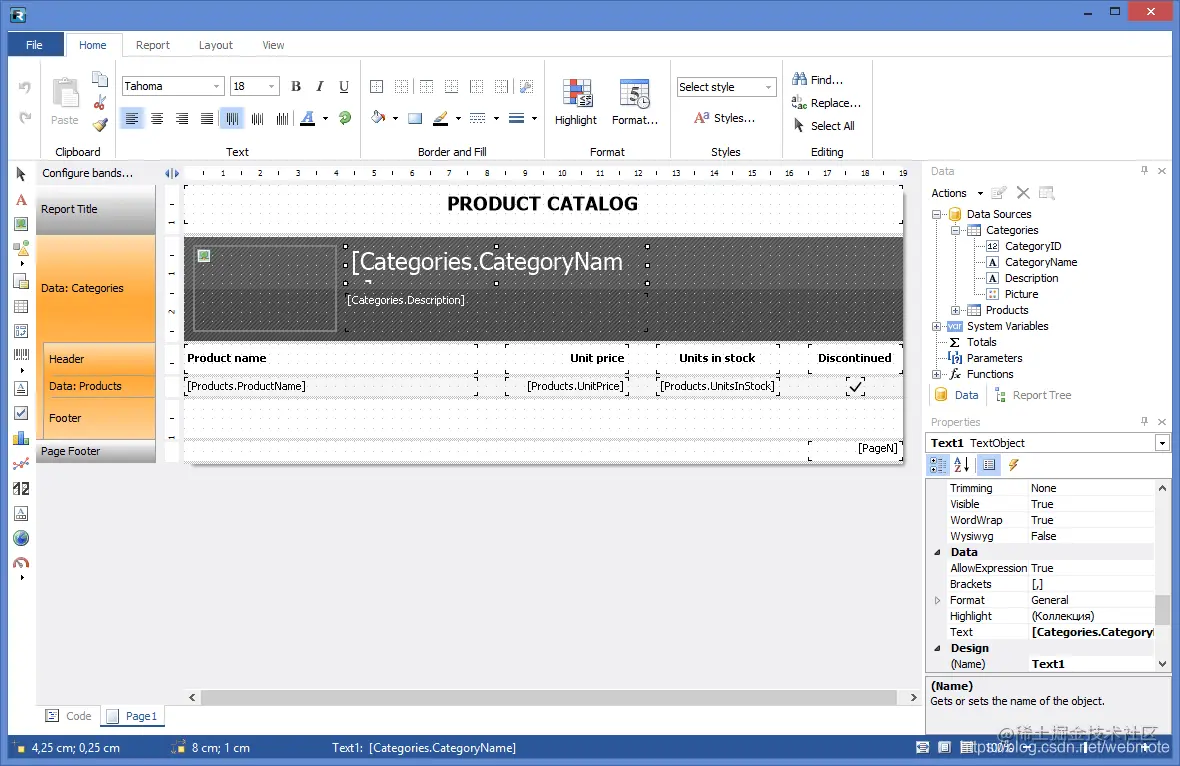
Task: Toggle Bold formatting
Action: point(296,87)
